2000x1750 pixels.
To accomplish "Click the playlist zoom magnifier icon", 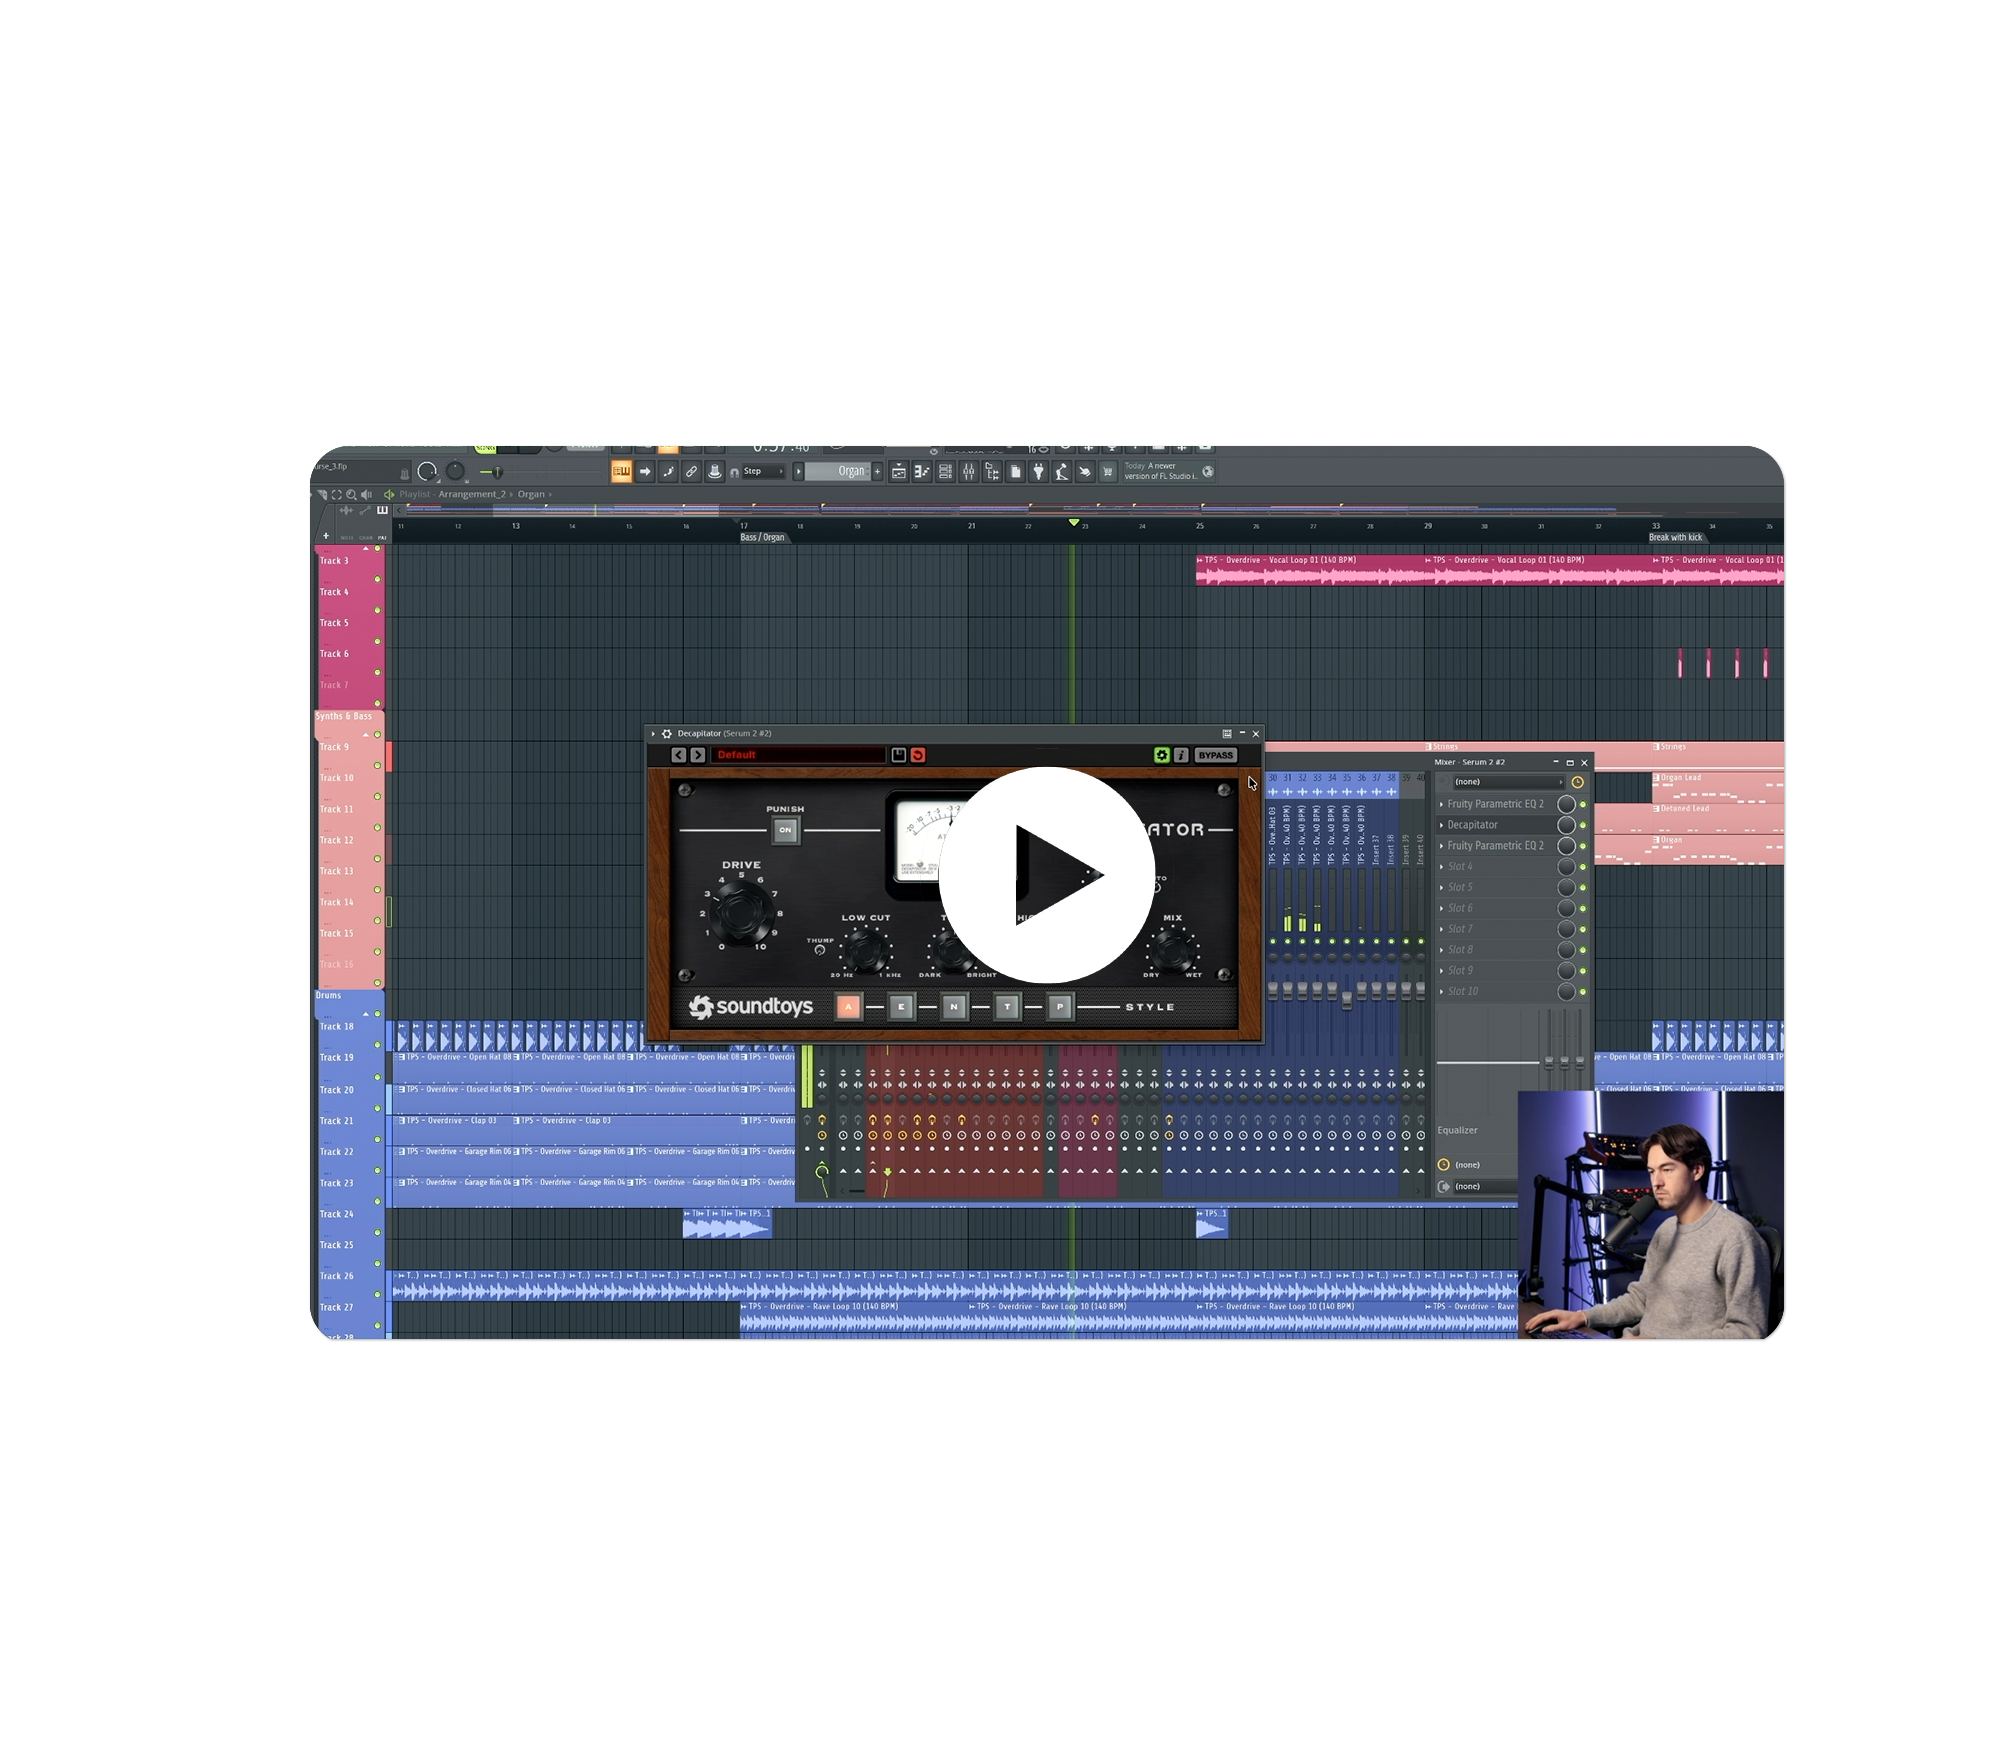I will pos(351,494).
